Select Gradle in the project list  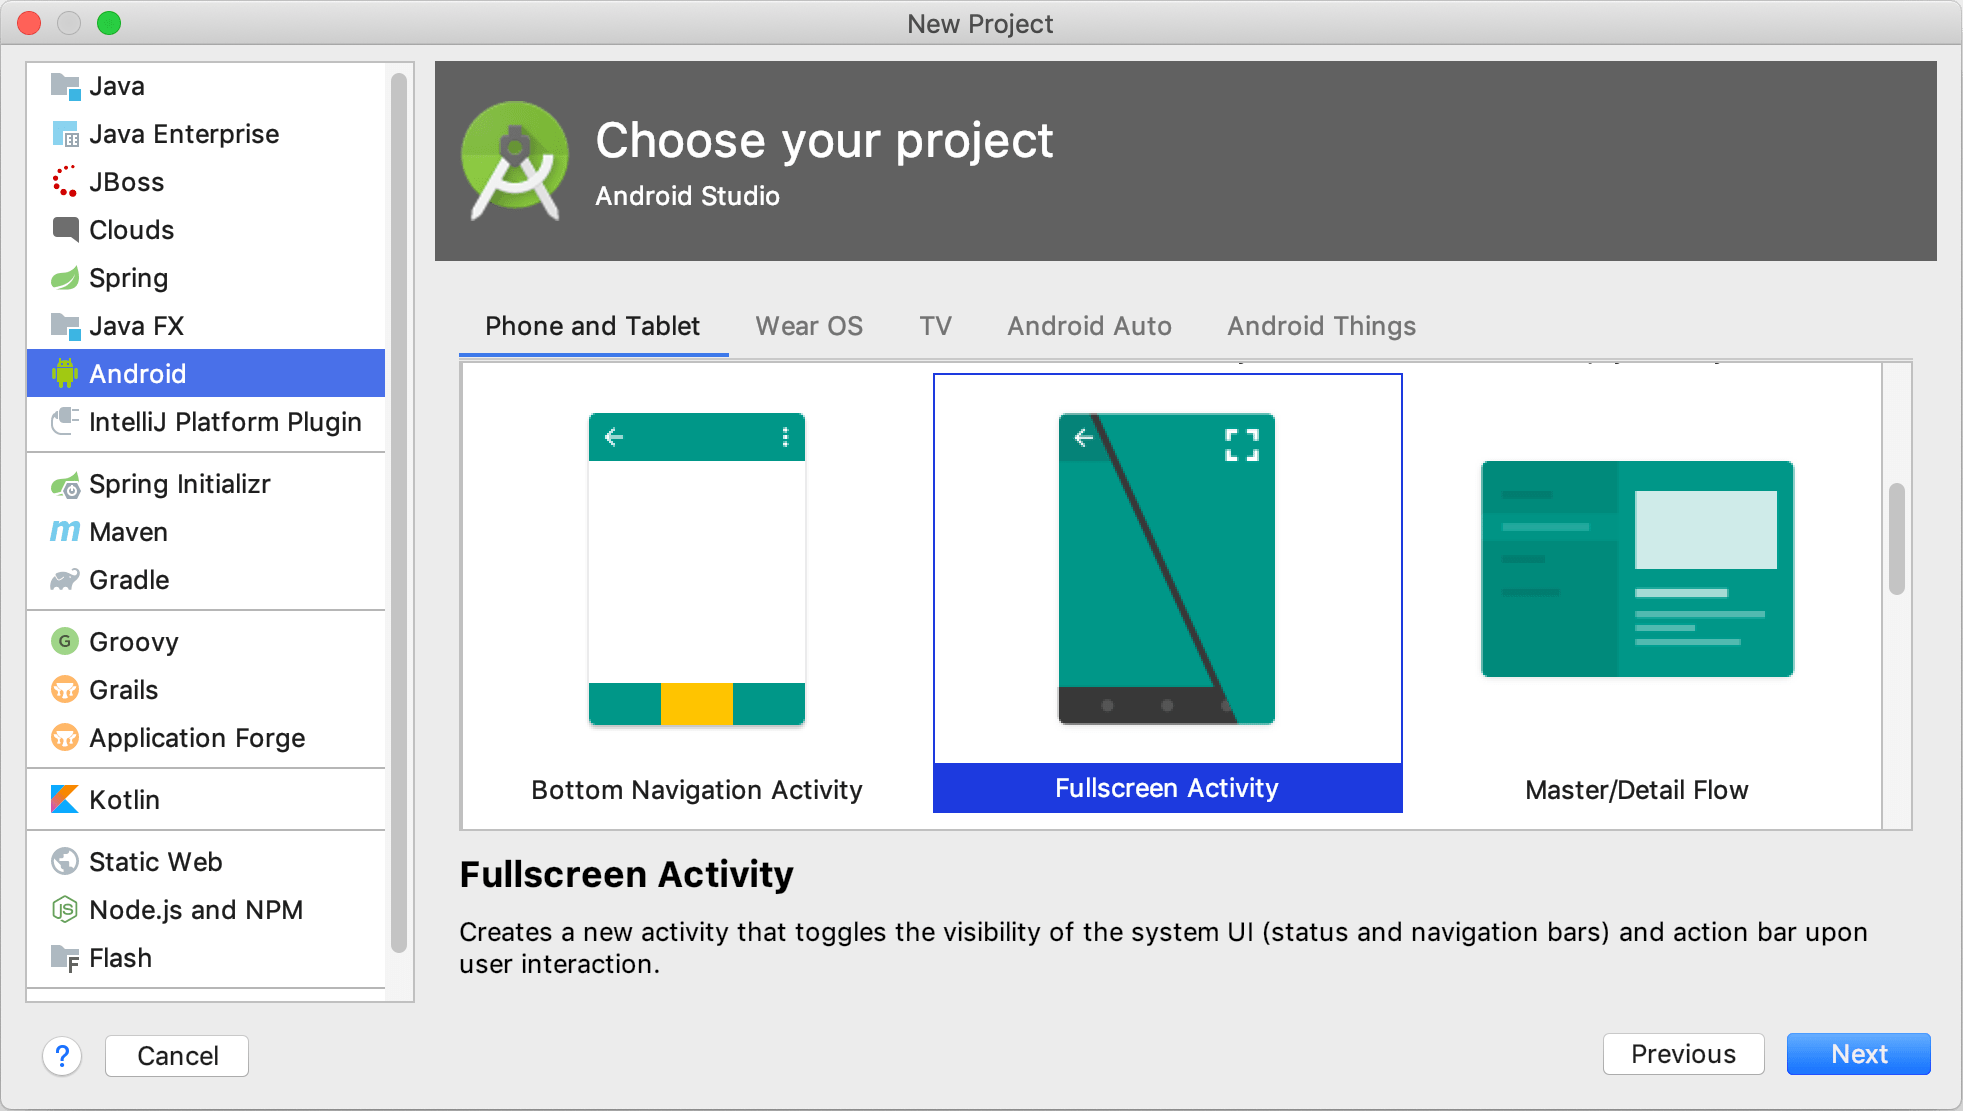click(x=206, y=580)
